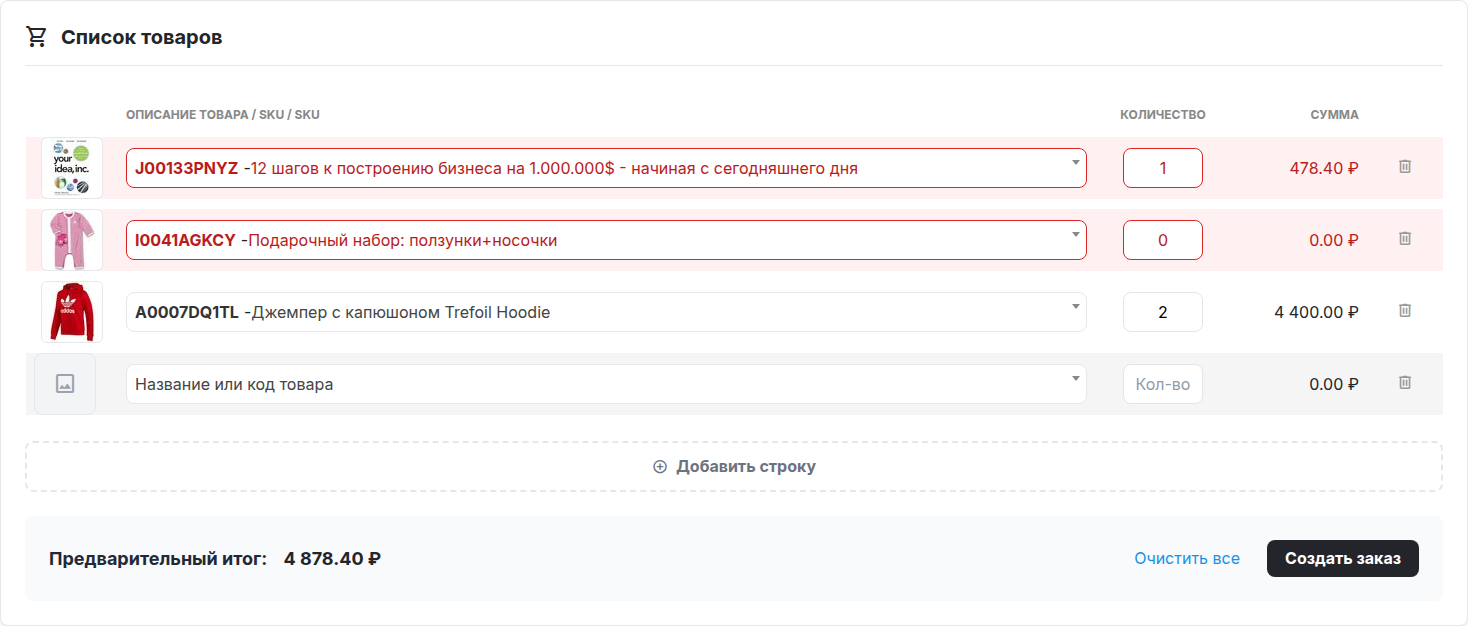
Task: Click the Создать заказ button
Action: pos(1343,559)
